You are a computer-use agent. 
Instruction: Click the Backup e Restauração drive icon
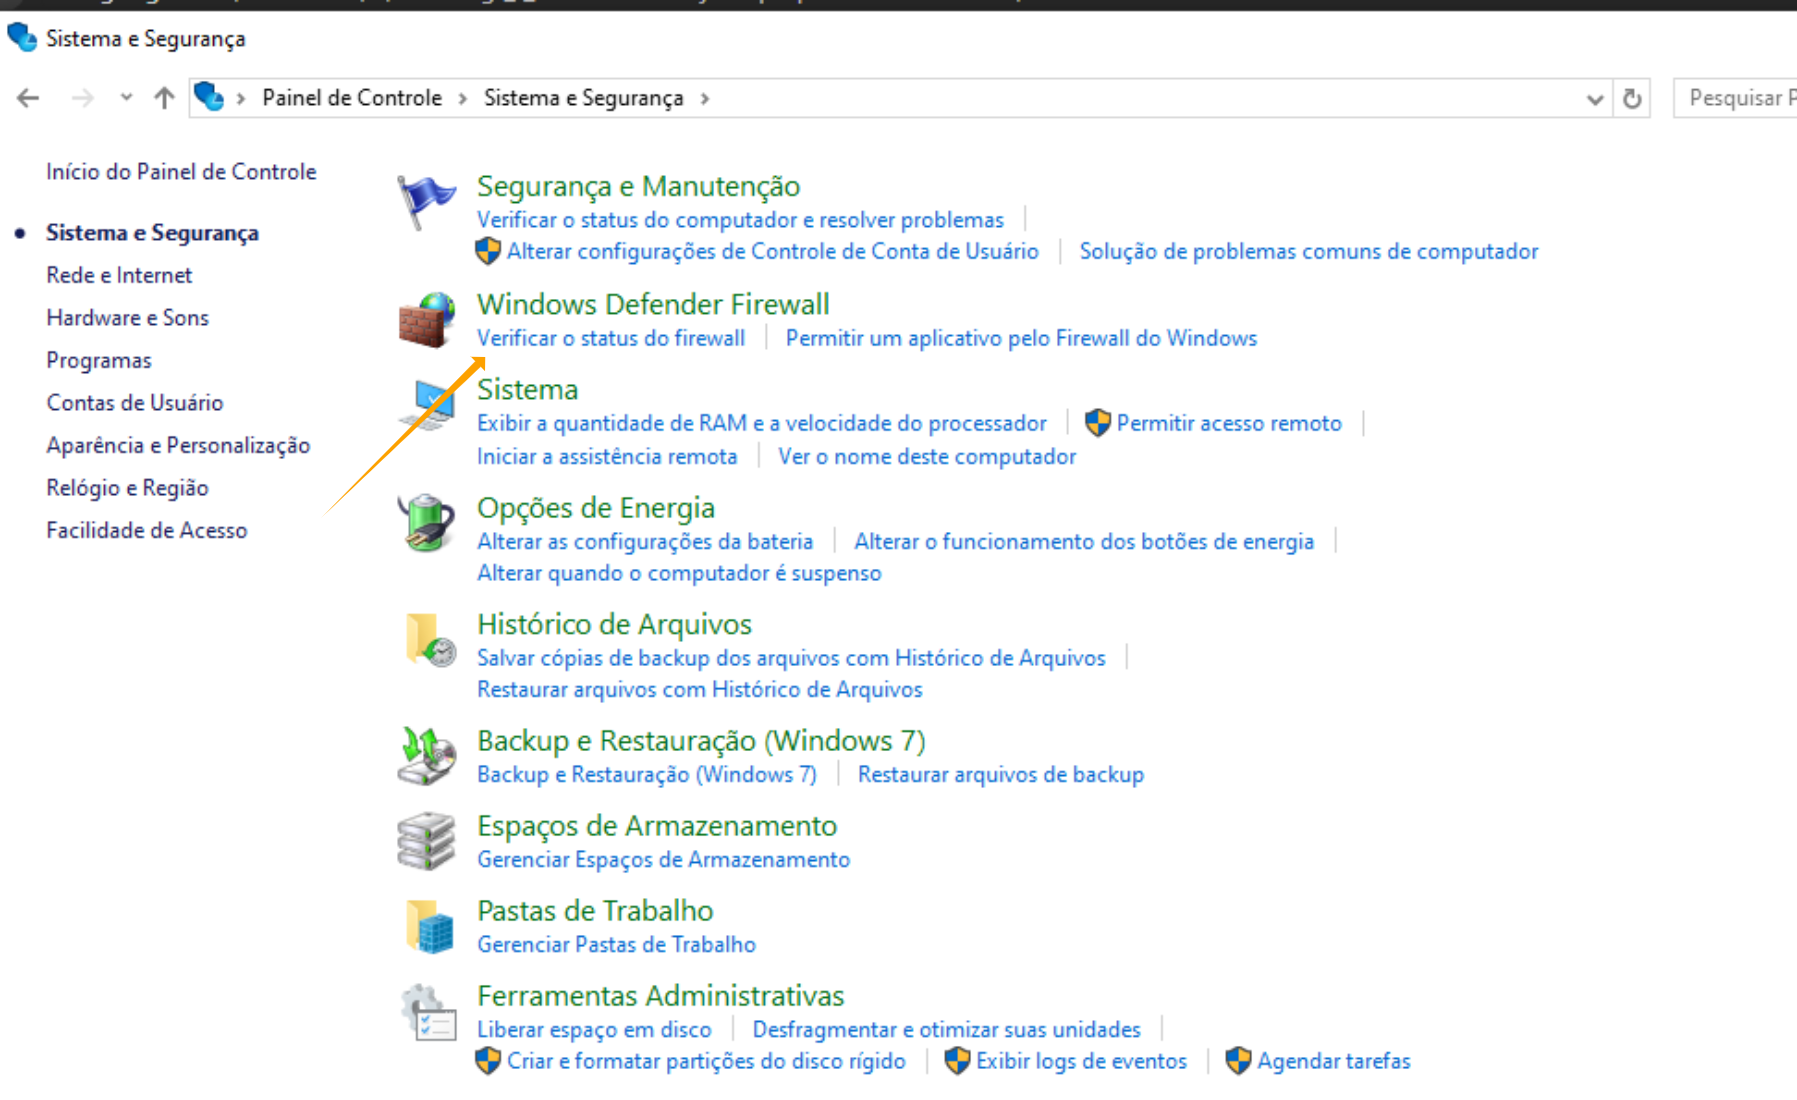pyautogui.click(x=427, y=756)
